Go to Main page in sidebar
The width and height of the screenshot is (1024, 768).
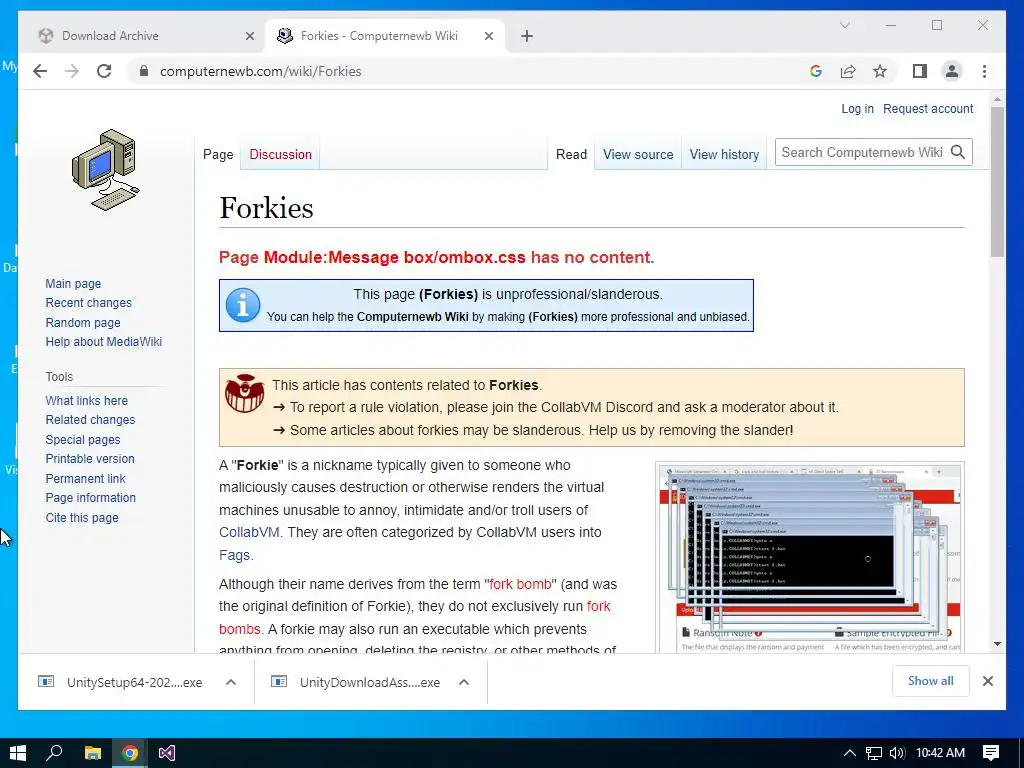(73, 283)
